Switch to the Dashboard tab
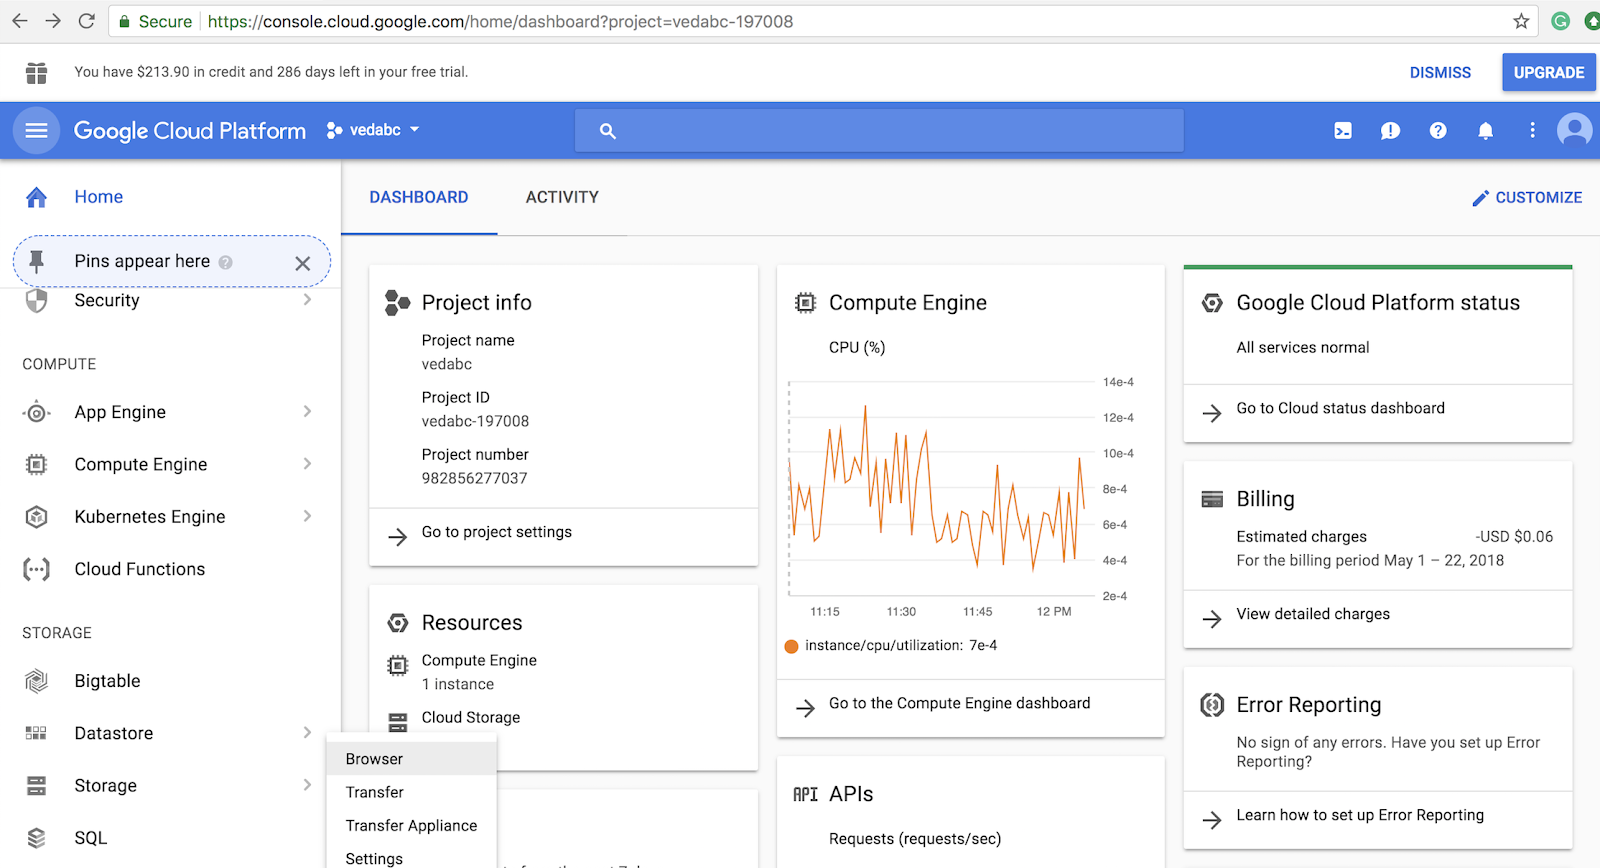This screenshot has height=868, width=1600. 419,198
